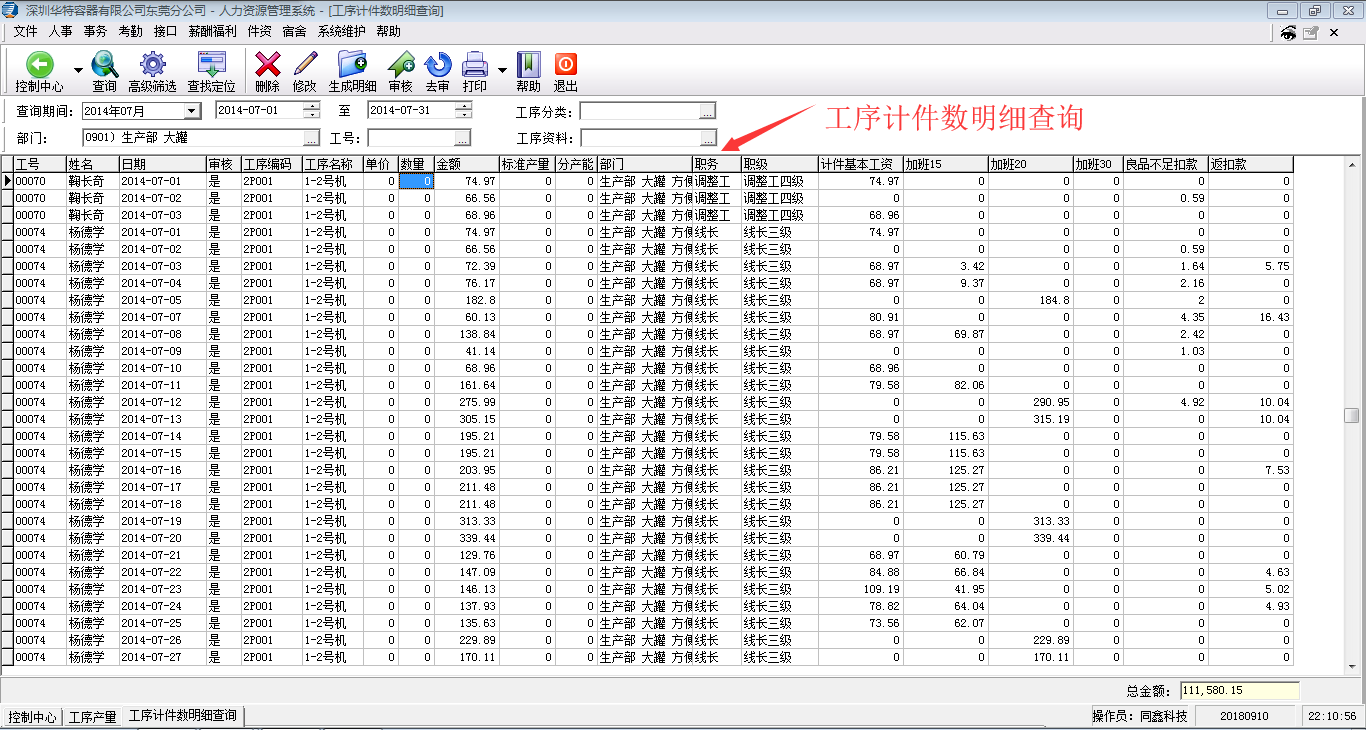
Task: Open the 薪酬福利 menu
Action: pos(212,31)
